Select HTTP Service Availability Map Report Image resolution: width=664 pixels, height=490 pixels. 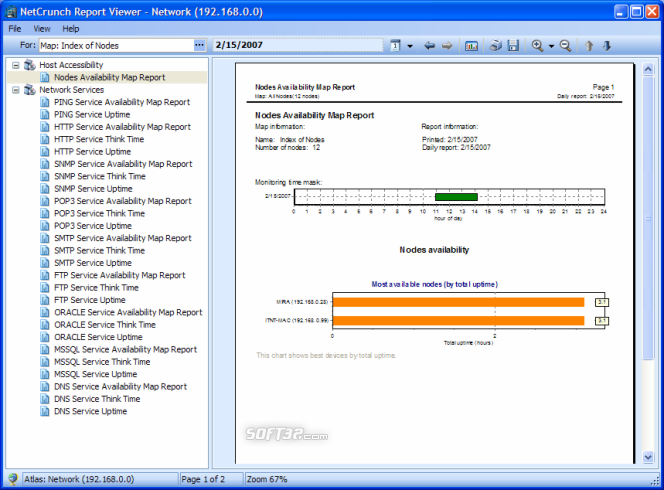(x=122, y=127)
